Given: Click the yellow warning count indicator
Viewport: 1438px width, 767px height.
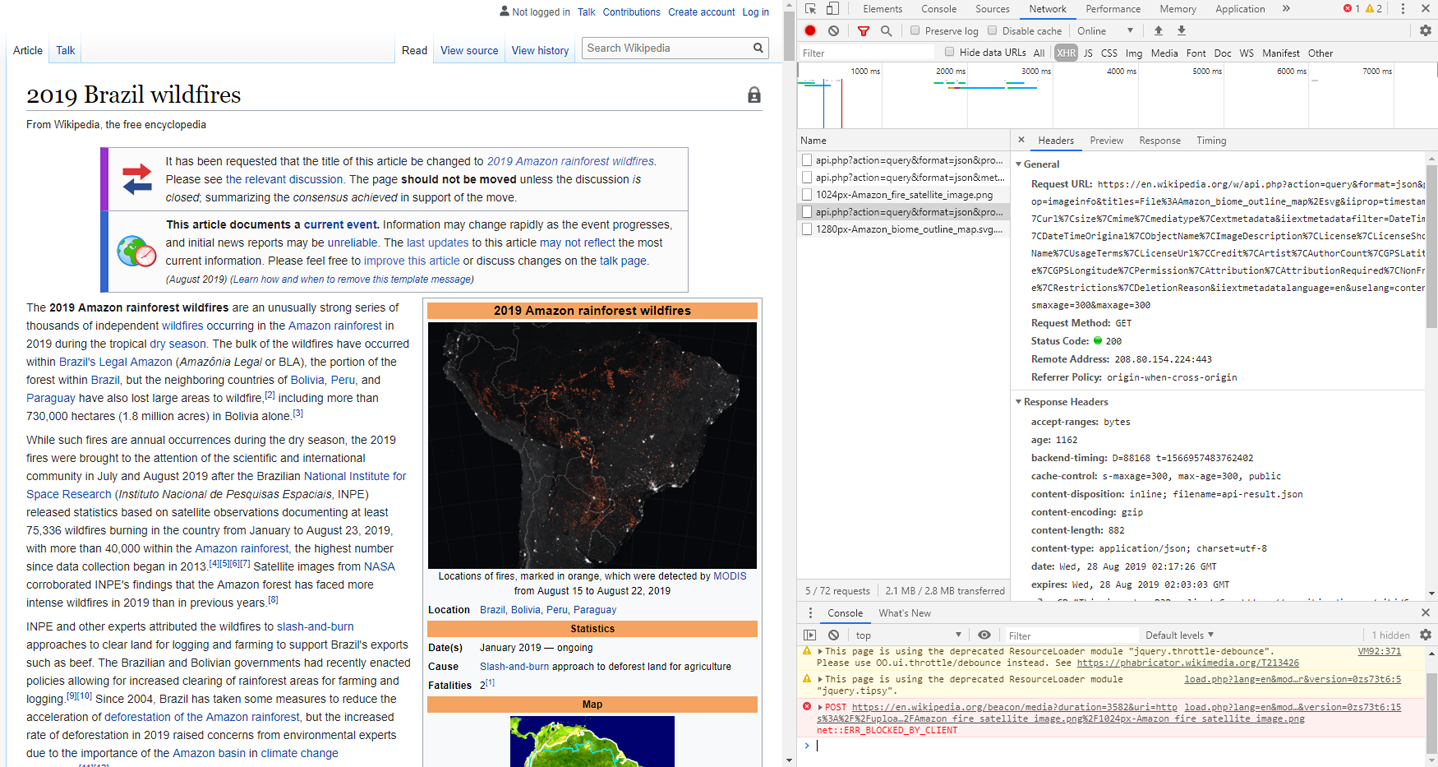Looking at the screenshot, I should 1374,9.
